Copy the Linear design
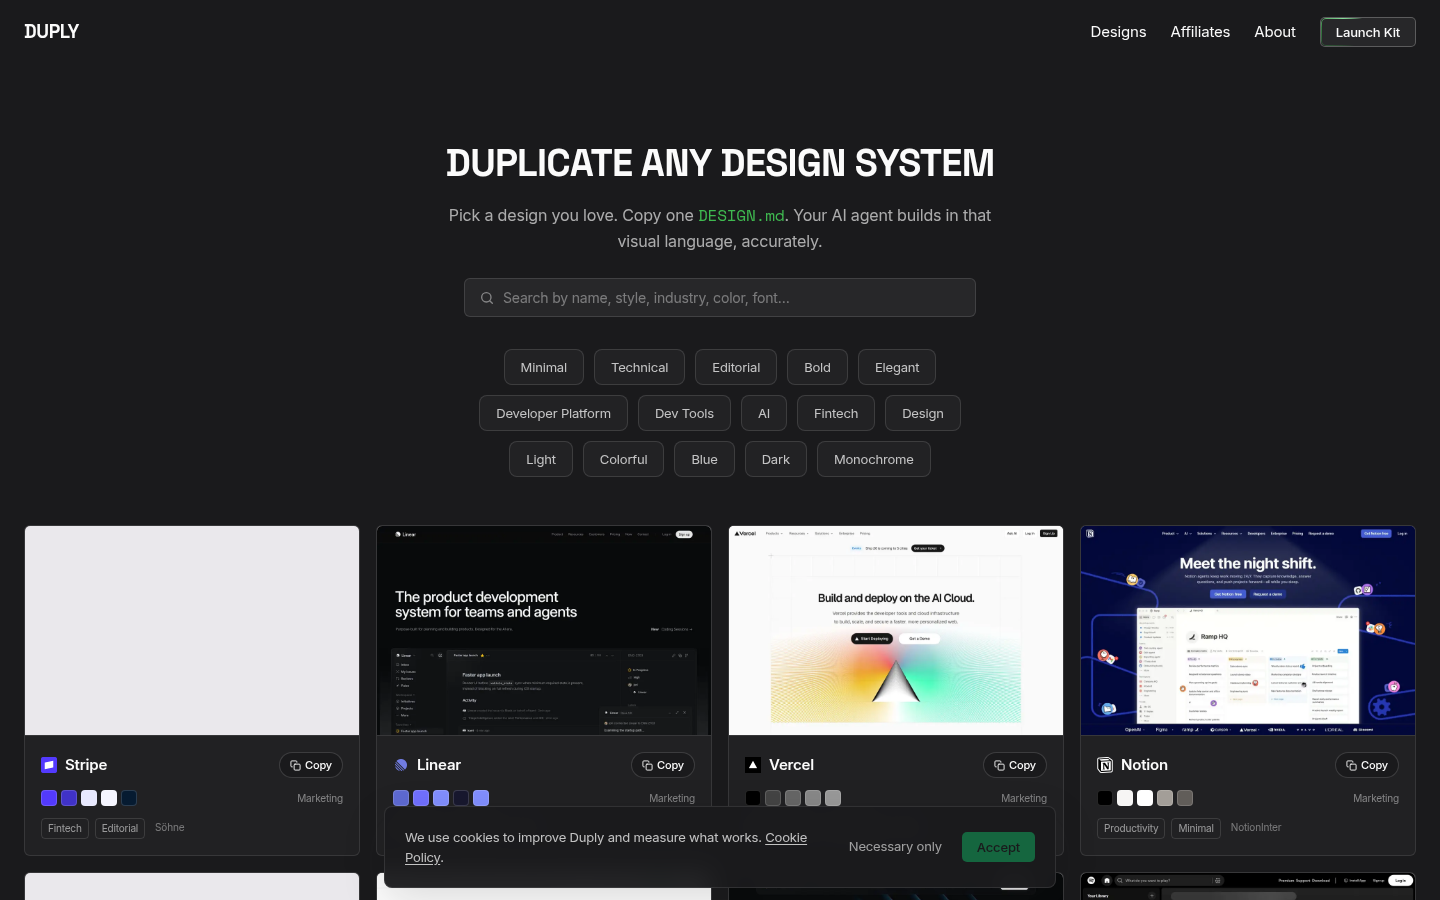 tap(663, 765)
